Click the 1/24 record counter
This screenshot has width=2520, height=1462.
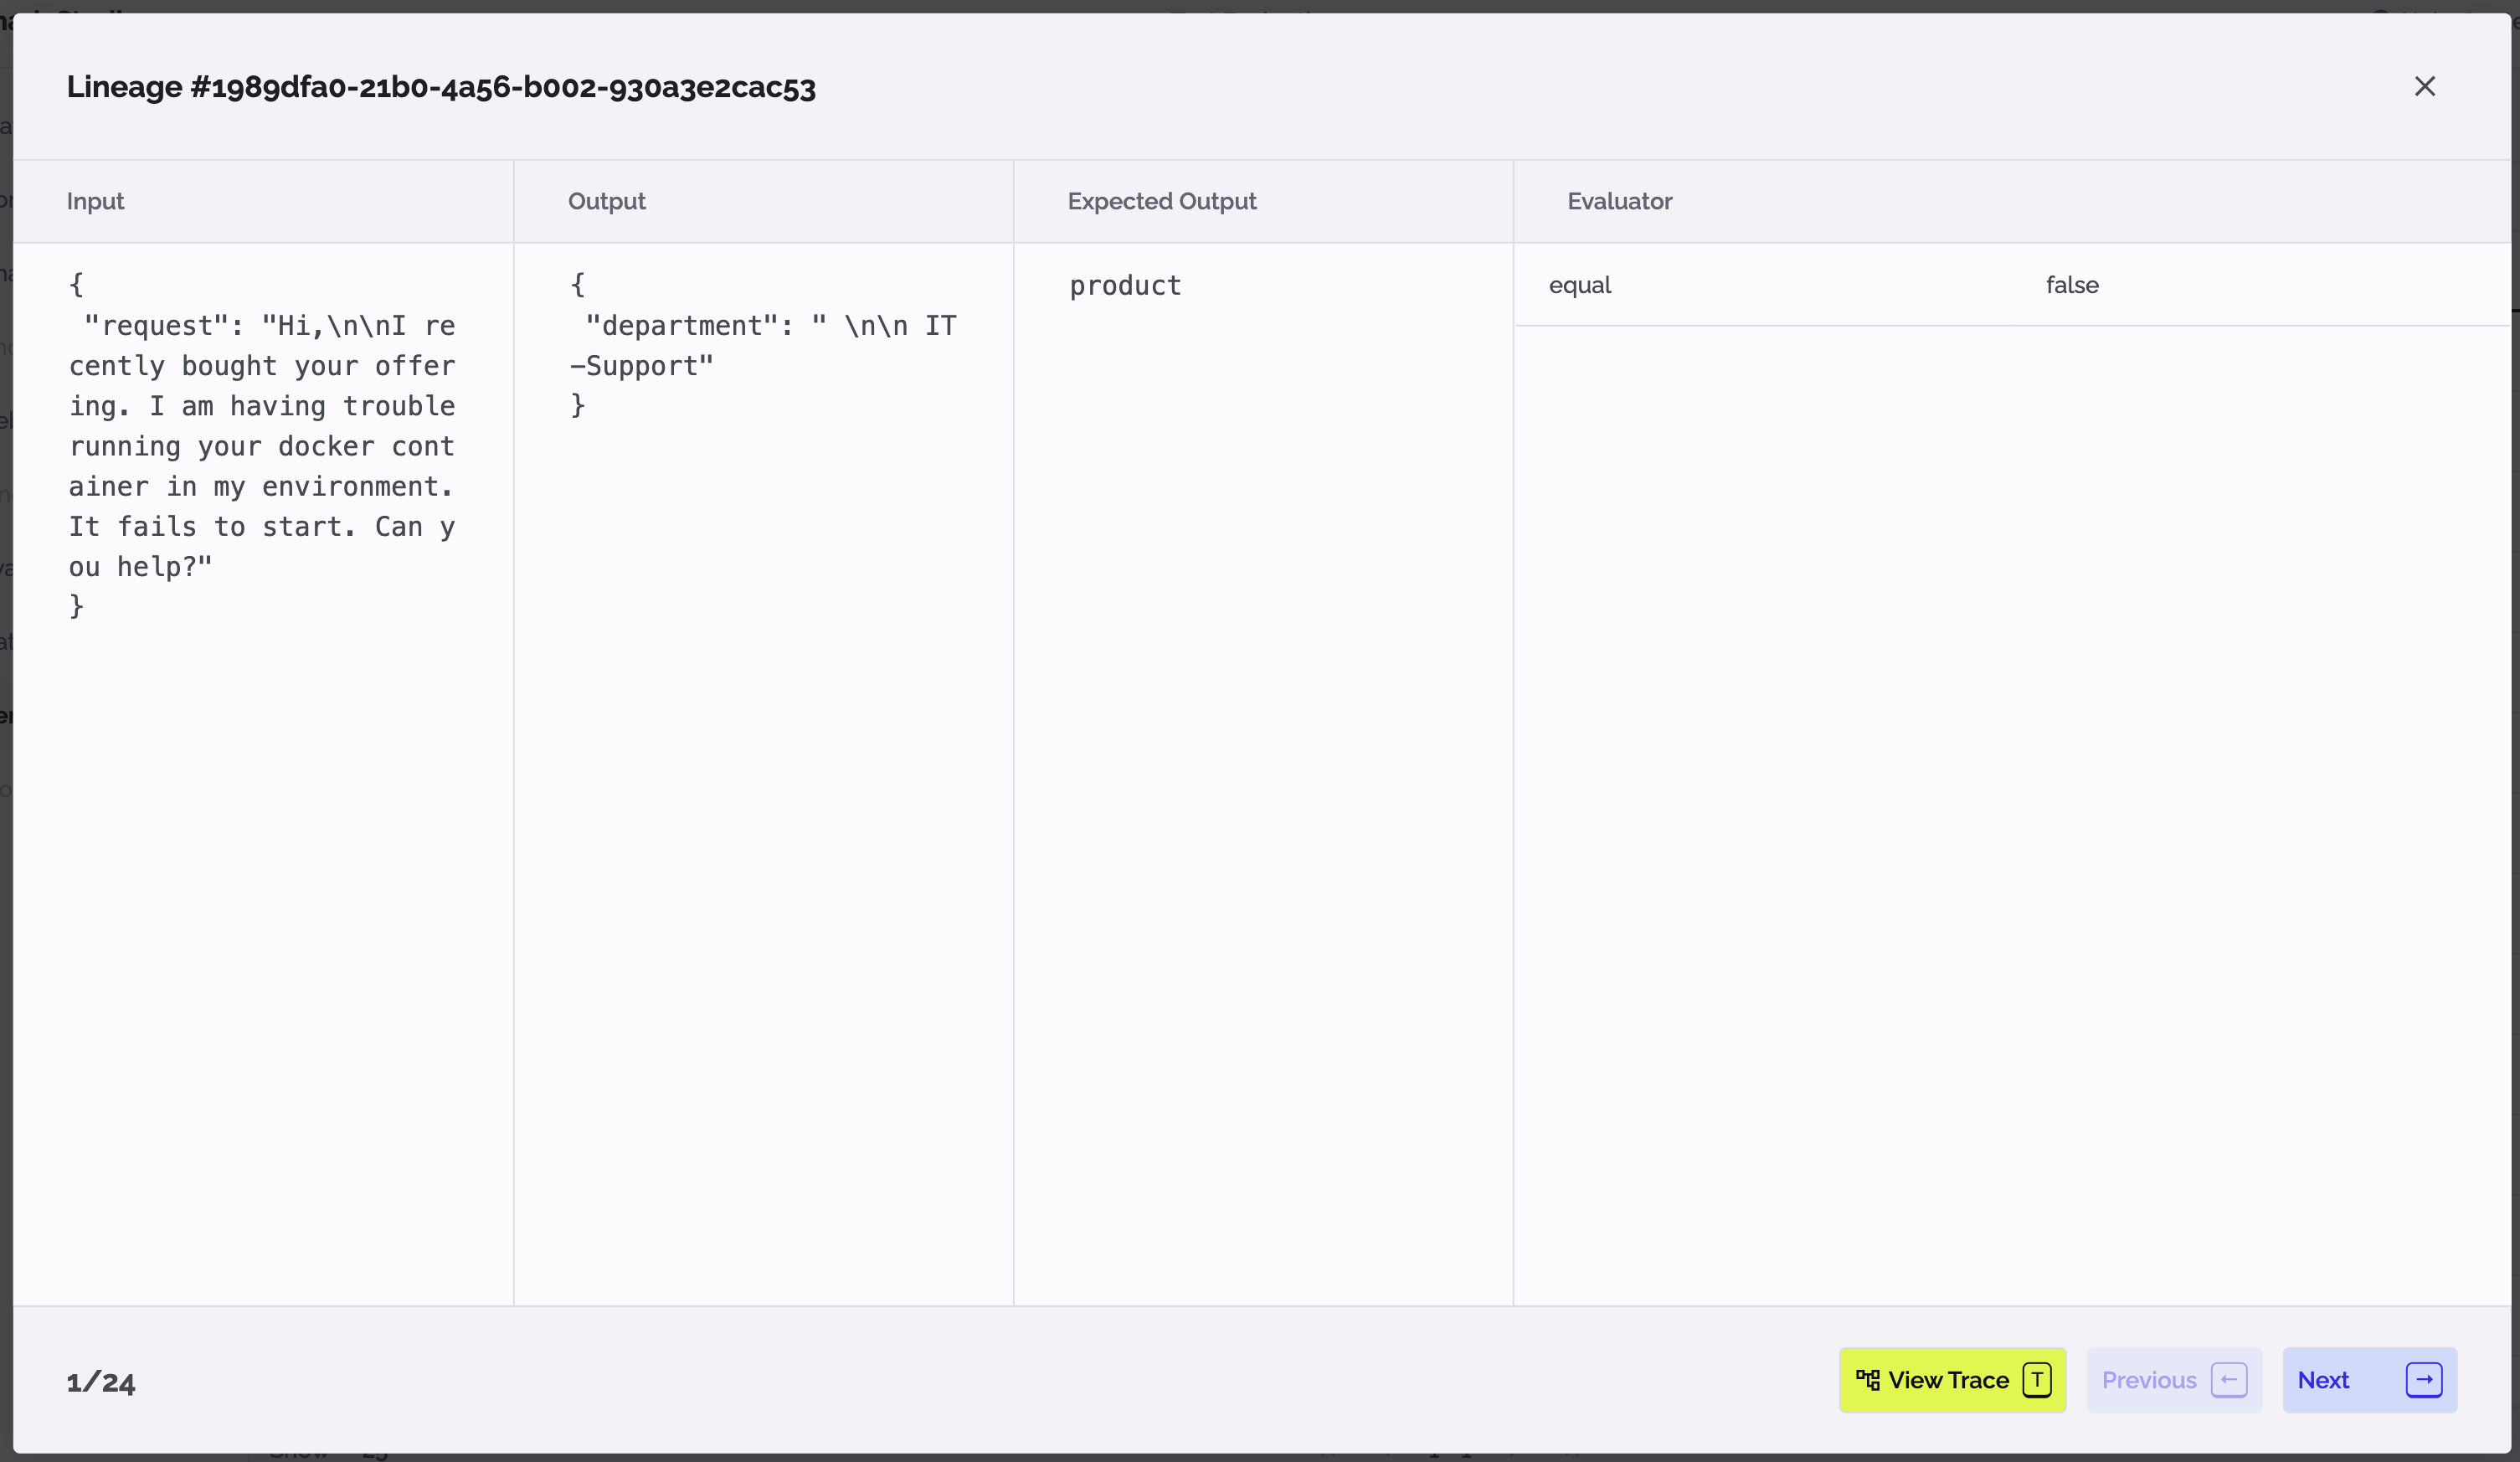point(100,1382)
